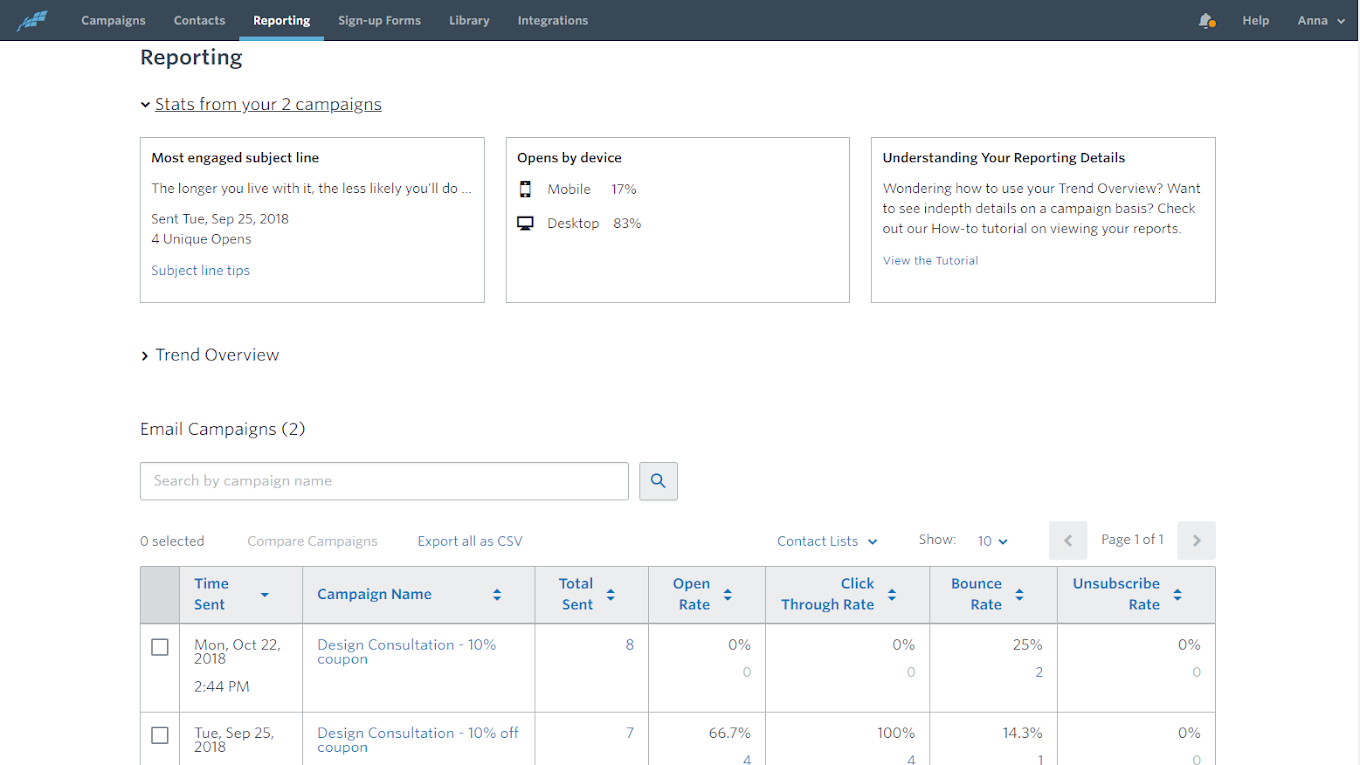Screen dimensions: 1360x765
Task: Sort by Campaign Name arrows icon
Action: tap(497, 595)
